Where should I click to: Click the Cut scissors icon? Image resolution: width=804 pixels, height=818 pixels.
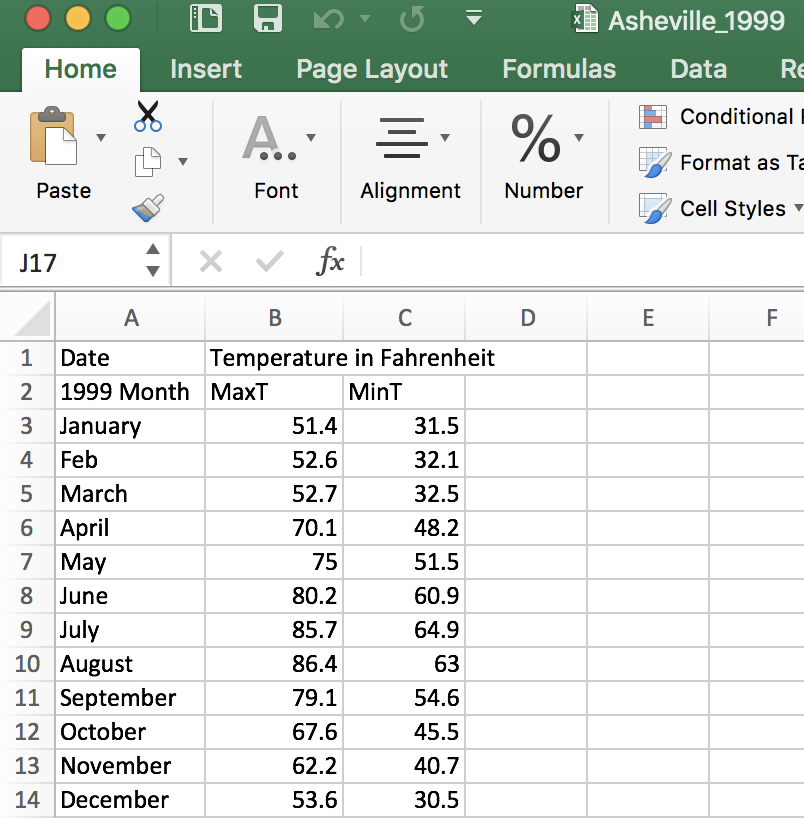pyautogui.click(x=148, y=116)
